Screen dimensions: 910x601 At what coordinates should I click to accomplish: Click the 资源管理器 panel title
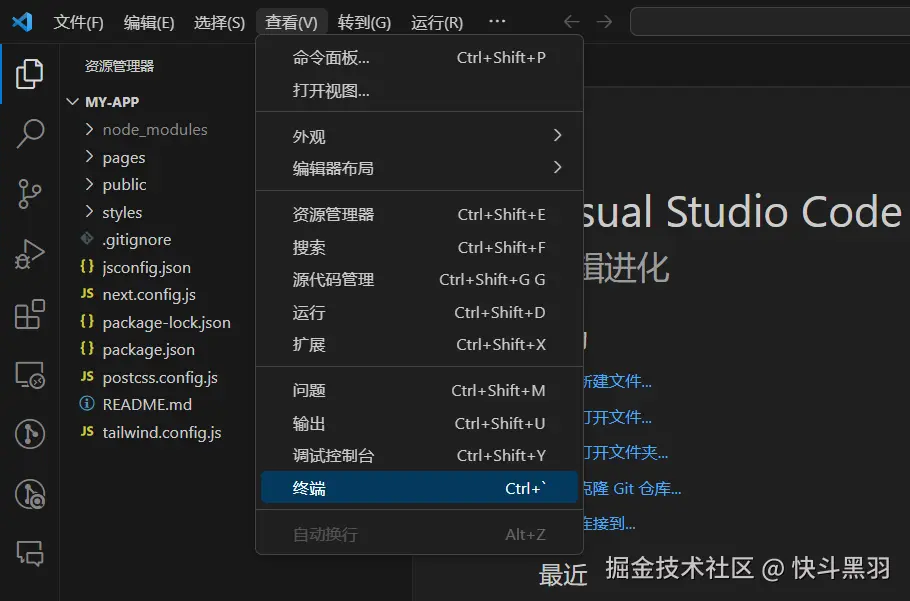click(x=119, y=66)
